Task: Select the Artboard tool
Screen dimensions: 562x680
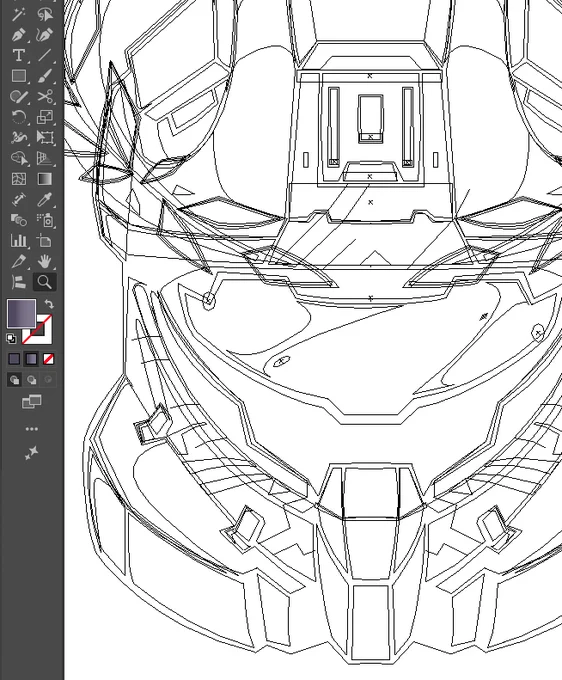Action: point(45,241)
